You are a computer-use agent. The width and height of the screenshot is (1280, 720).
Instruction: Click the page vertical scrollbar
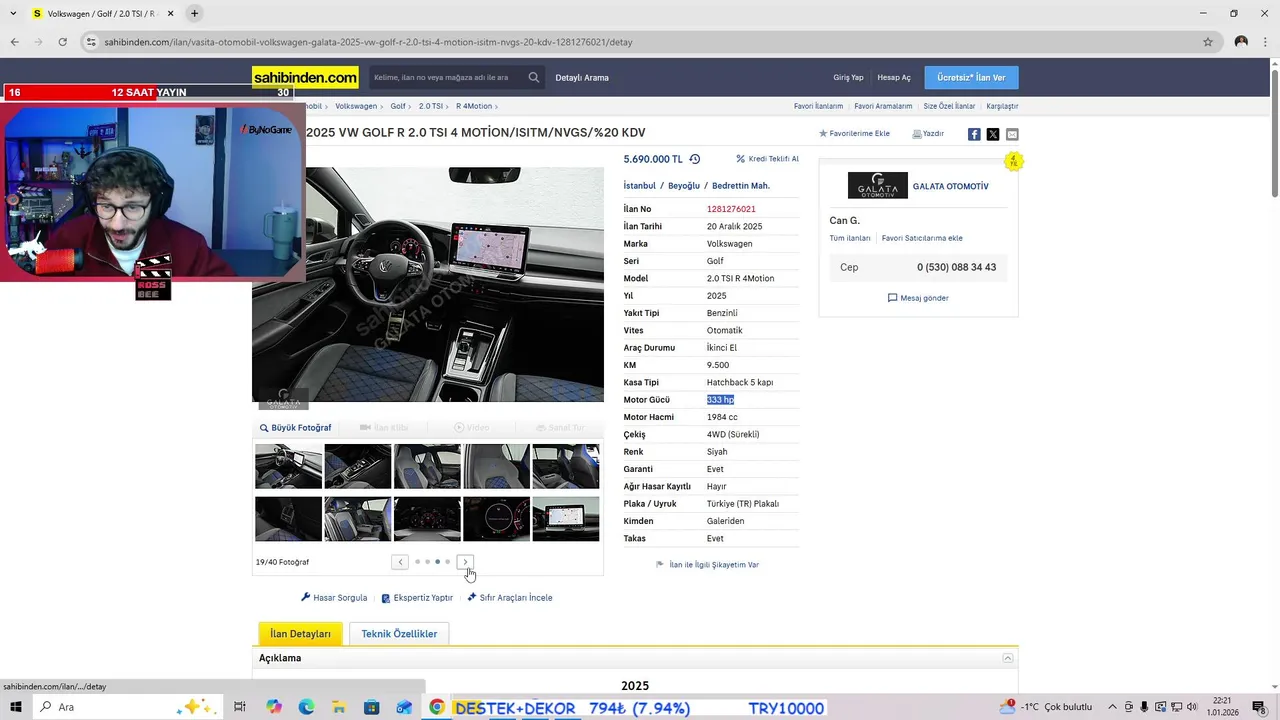(x=1274, y=131)
